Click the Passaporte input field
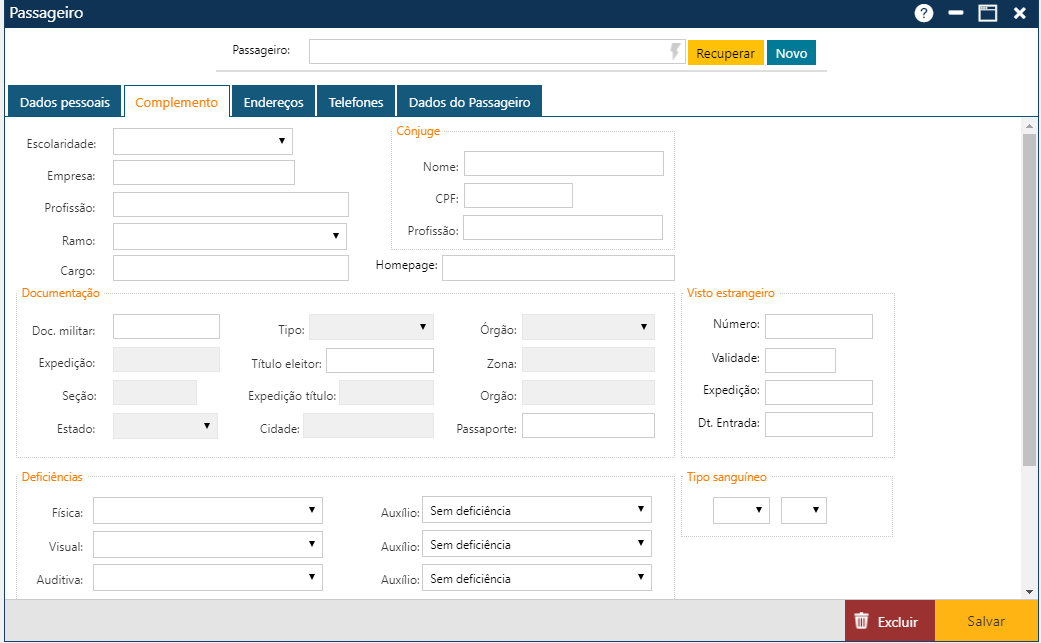The image size is (1041, 643). coord(588,426)
